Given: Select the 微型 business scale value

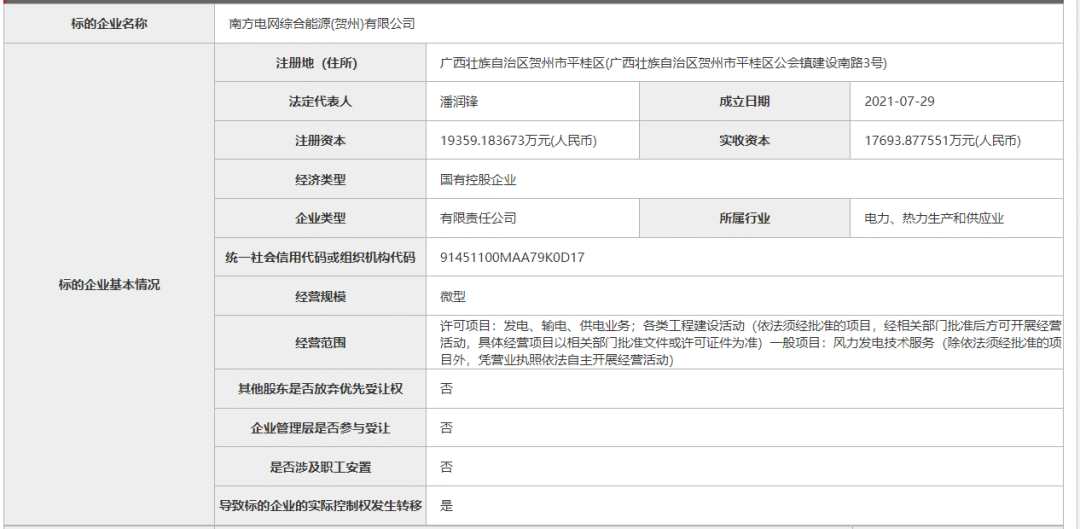Looking at the screenshot, I should coord(453,296).
